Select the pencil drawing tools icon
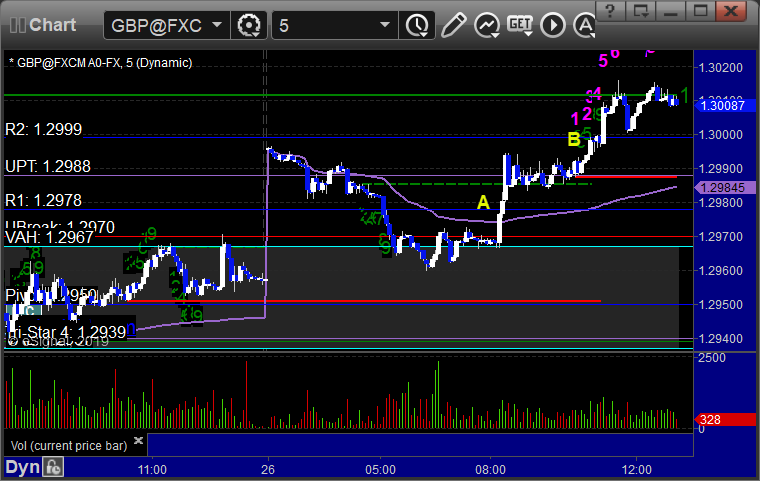760x481 pixels. pyautogui.click(x=454, y=25)
